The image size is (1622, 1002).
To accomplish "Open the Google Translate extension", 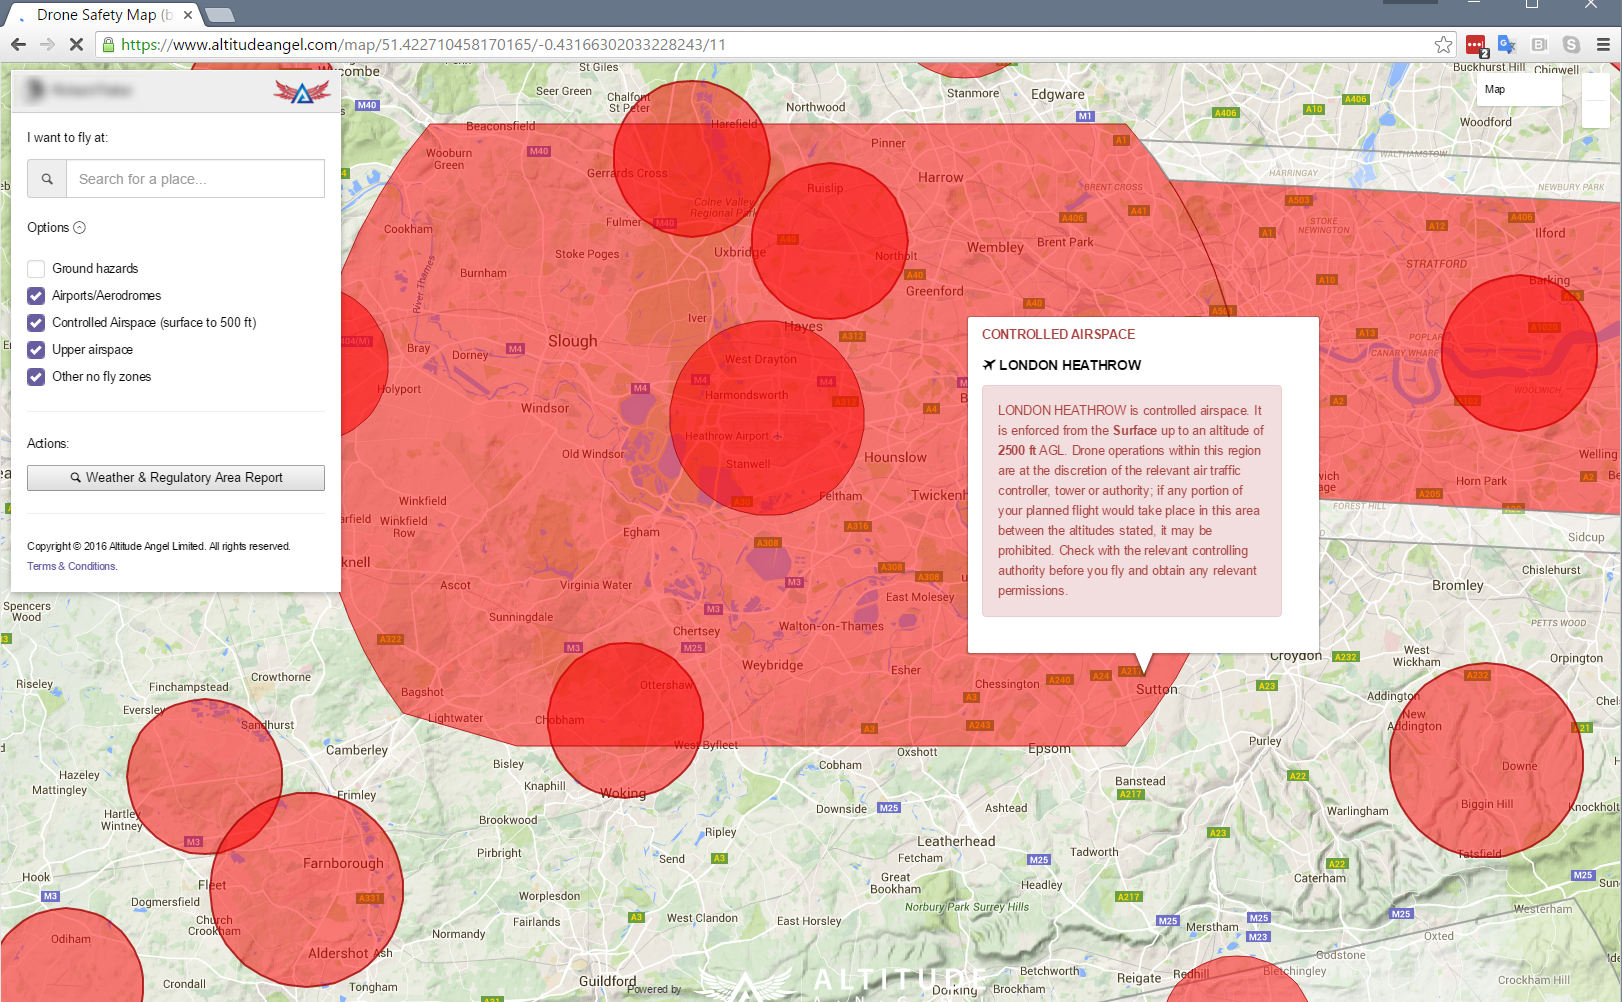I will 1507,44.
